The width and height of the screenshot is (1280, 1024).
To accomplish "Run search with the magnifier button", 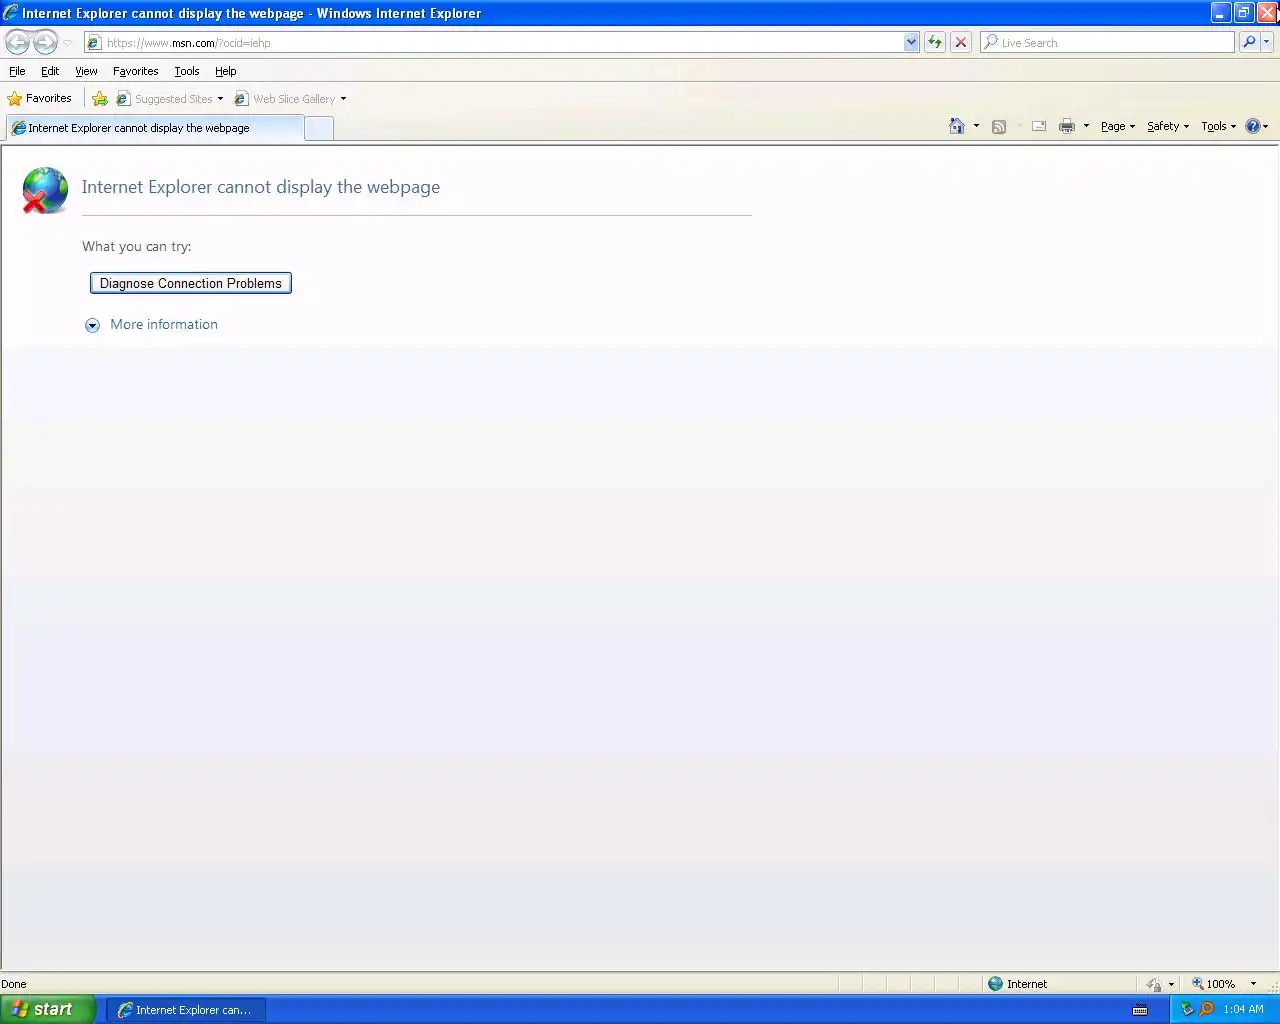I will [1249, 42].
